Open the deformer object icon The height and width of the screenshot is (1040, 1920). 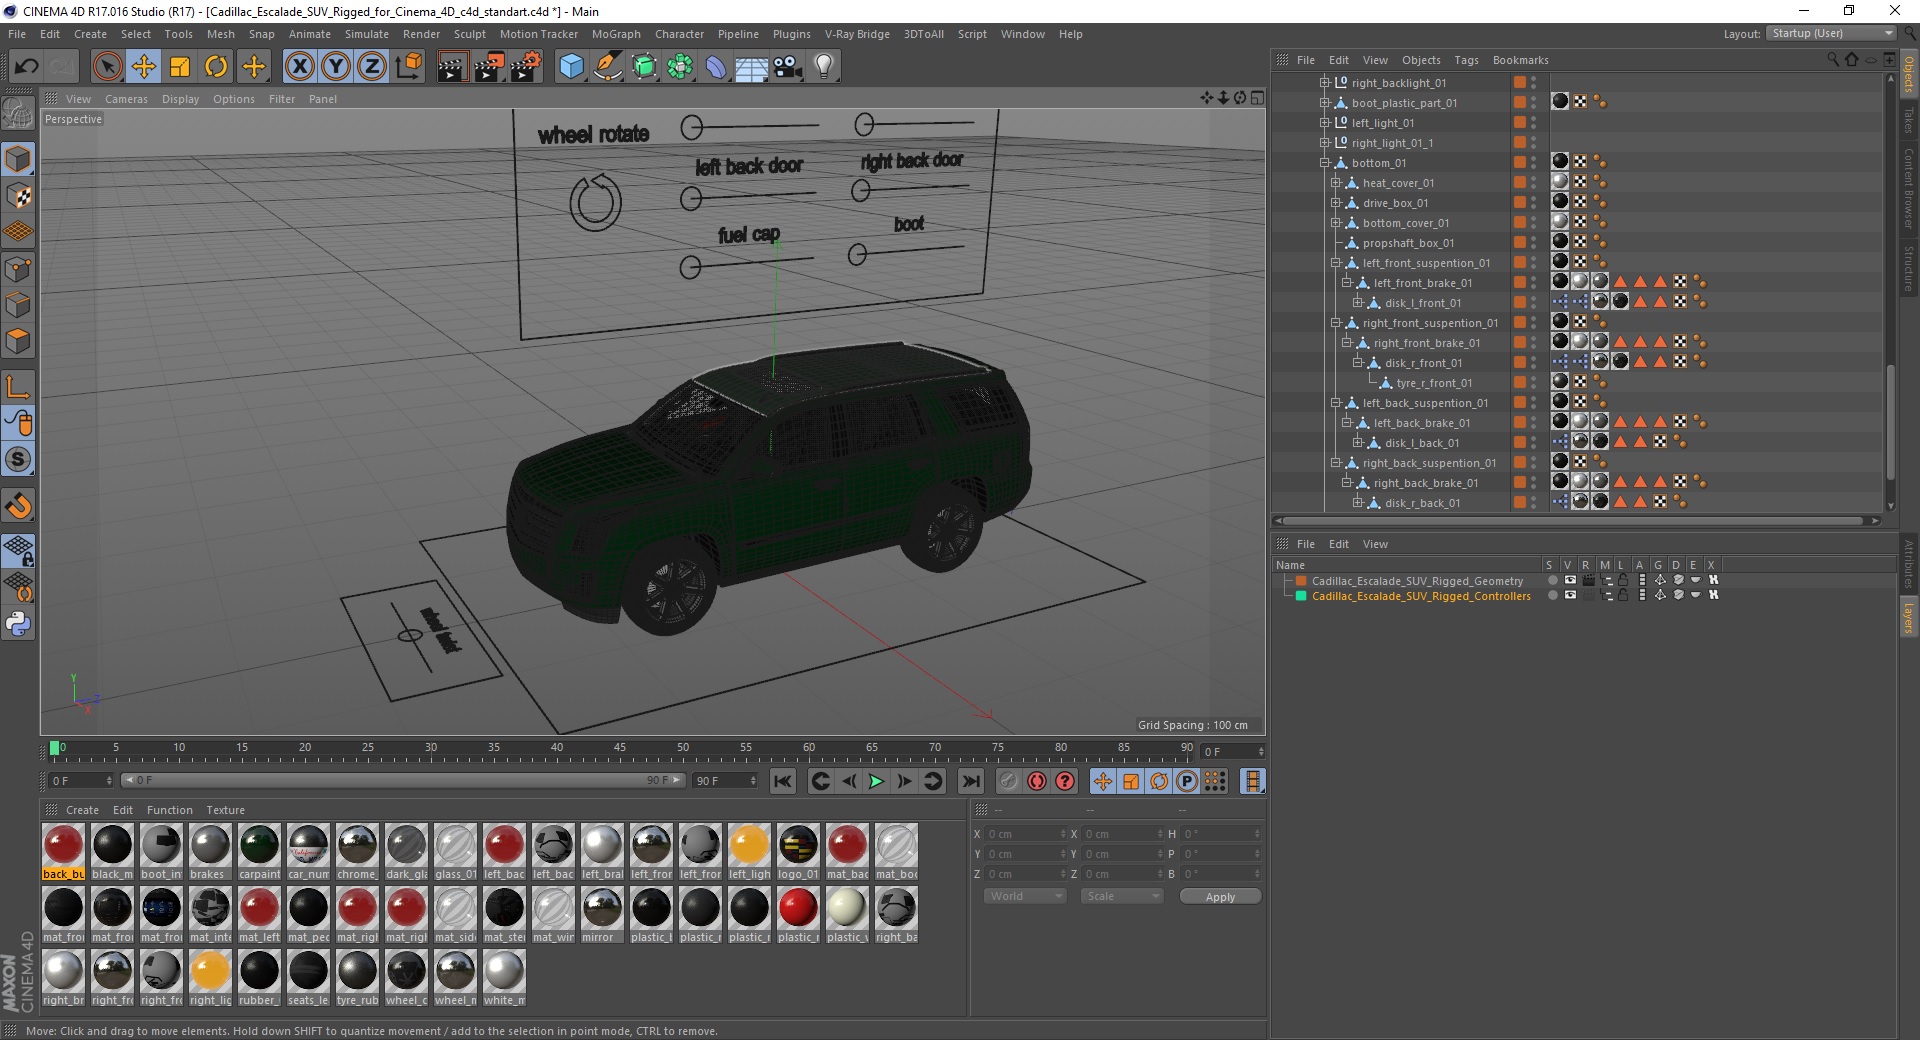(716, 67)
